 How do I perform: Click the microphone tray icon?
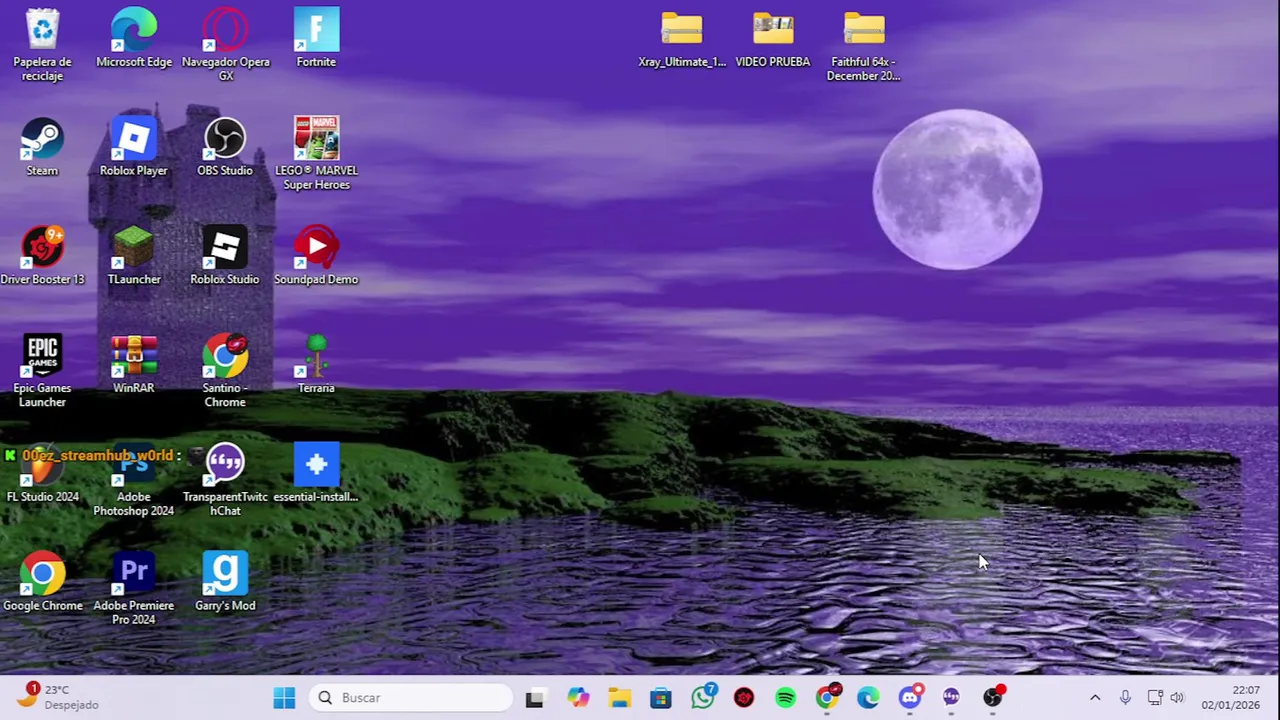click(x=1125, y=698)
